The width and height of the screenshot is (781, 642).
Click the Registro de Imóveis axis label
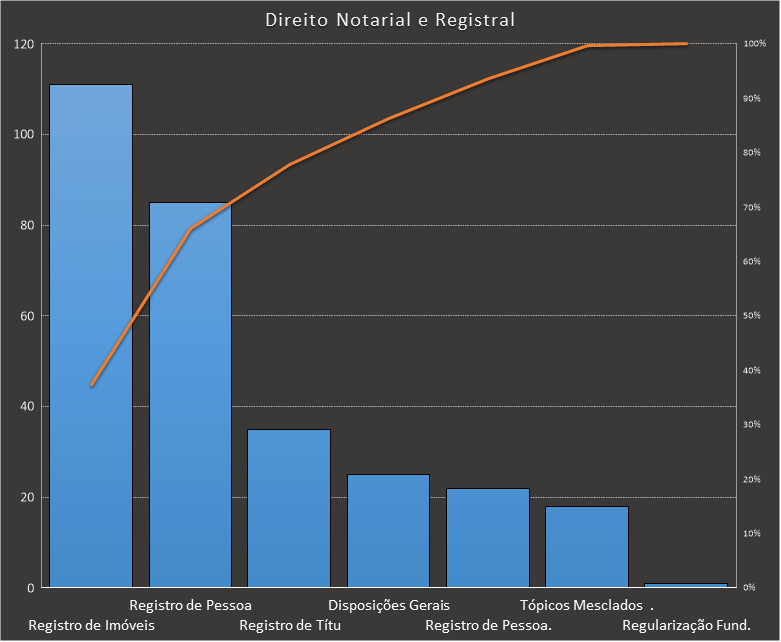pos(91,626)
